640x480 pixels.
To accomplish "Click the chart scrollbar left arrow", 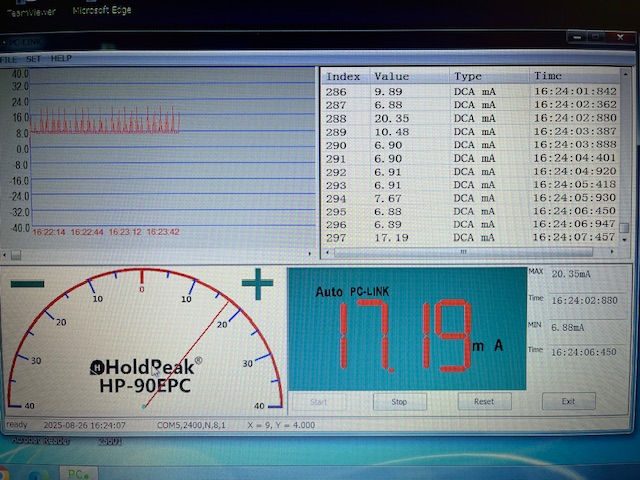I will 4,255.
